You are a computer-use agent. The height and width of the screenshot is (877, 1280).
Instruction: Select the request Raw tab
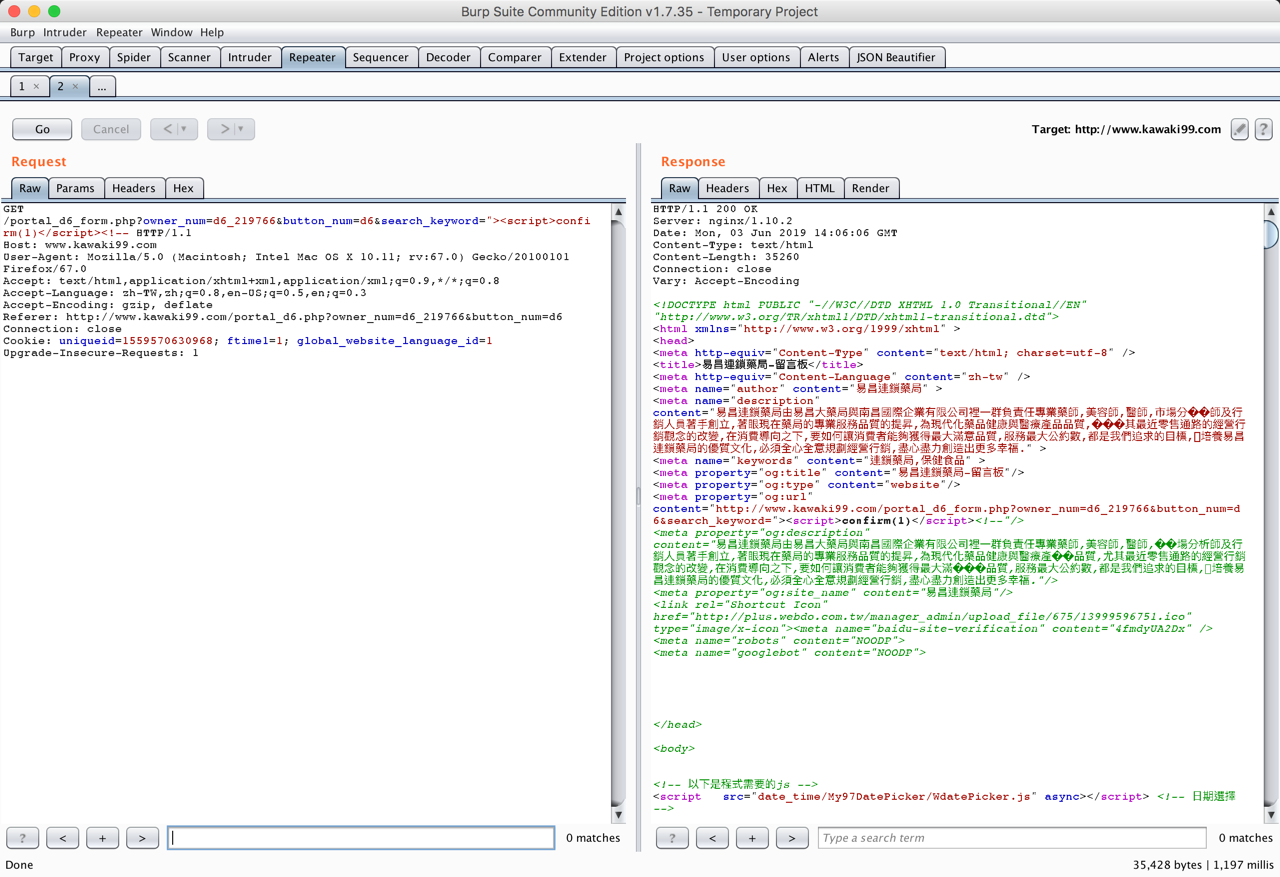click(30, 188)
